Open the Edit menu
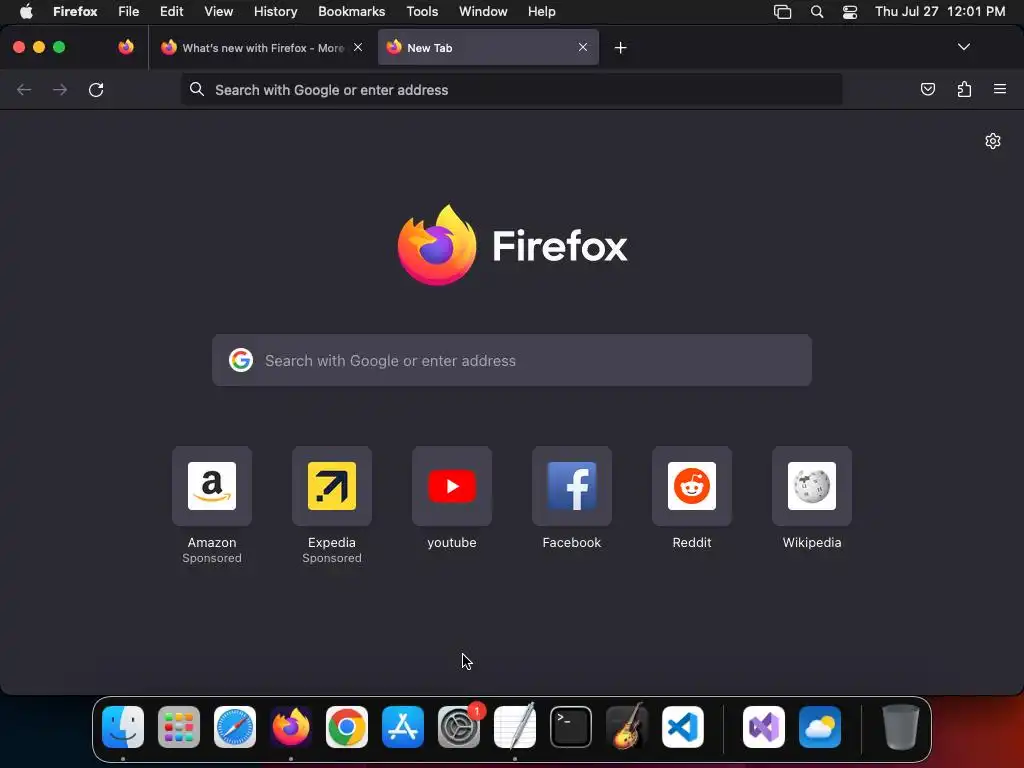Image resolution: width=1024 pixels, height=768 pixels. pyautogui.click(x=171, y=11)
